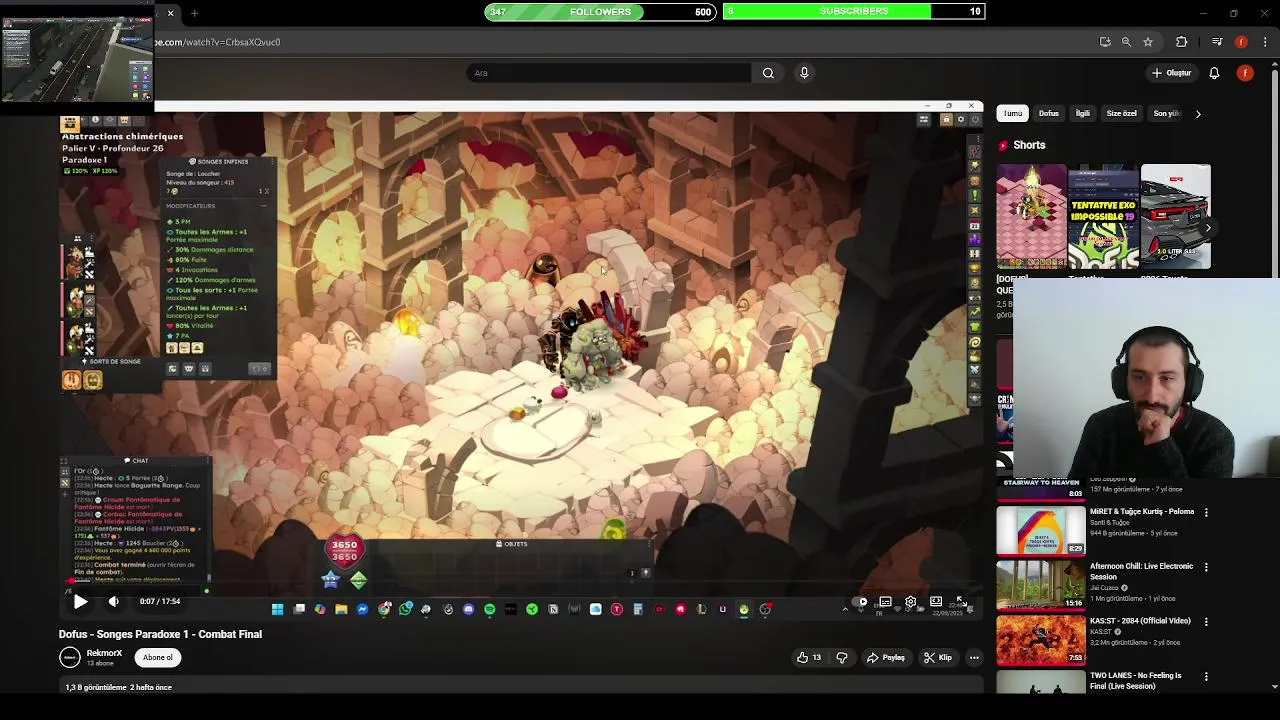Click the Dofus Songes Paradoxe video title
This screenshot has height=720, width=1280.
pos(160,634)
